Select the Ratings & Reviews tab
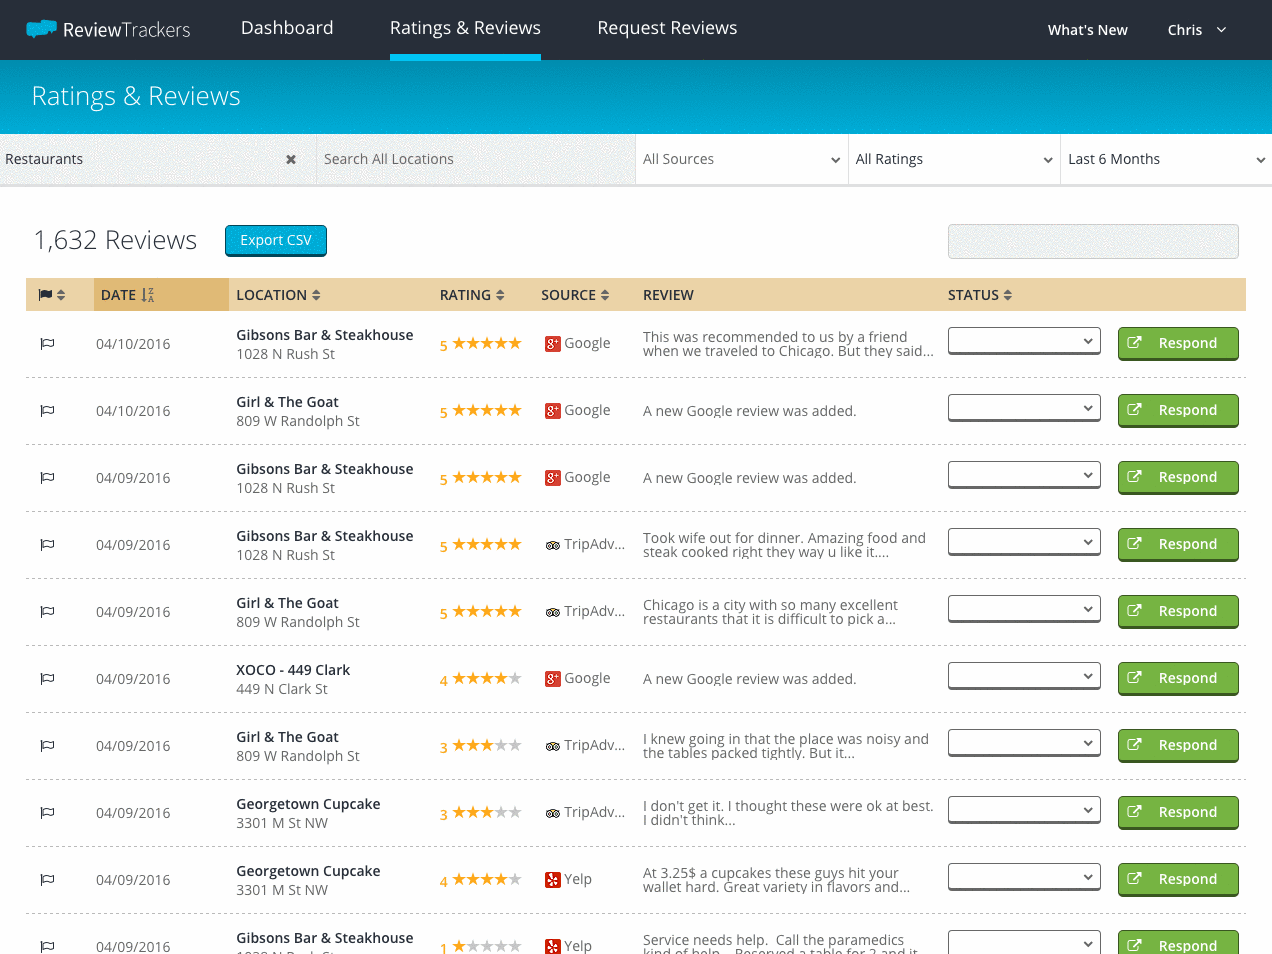 (465, 28)
